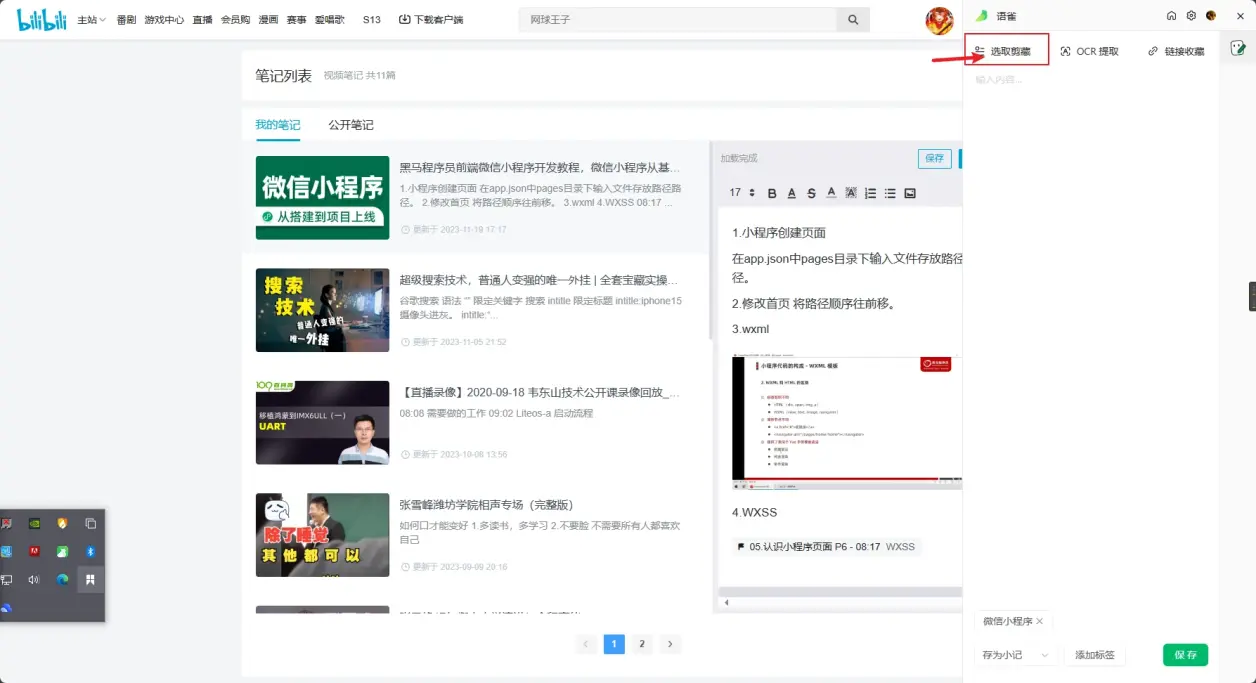Toggle underline A formatting icon

[791, 193]
